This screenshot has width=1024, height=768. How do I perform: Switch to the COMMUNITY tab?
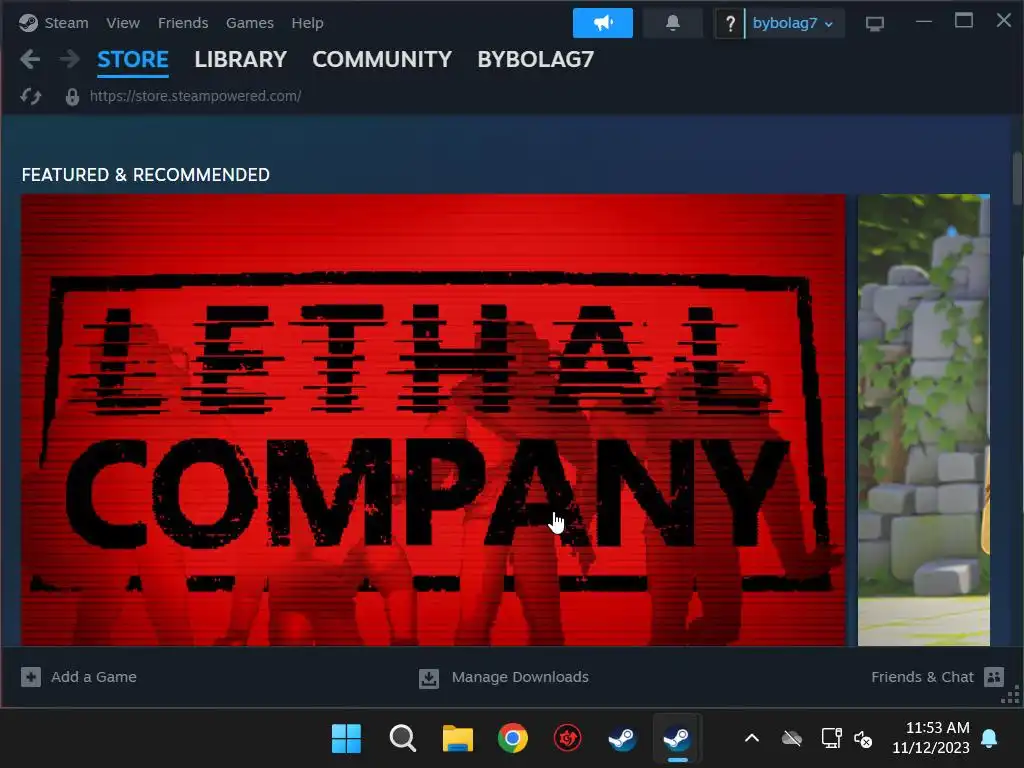pyautogui.click(x=382, y=59)
